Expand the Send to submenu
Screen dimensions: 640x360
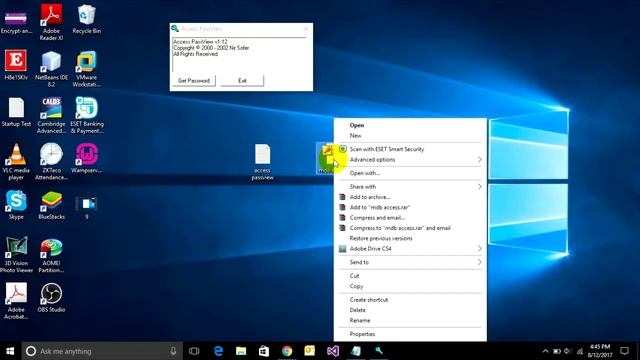tap(410, 262)
